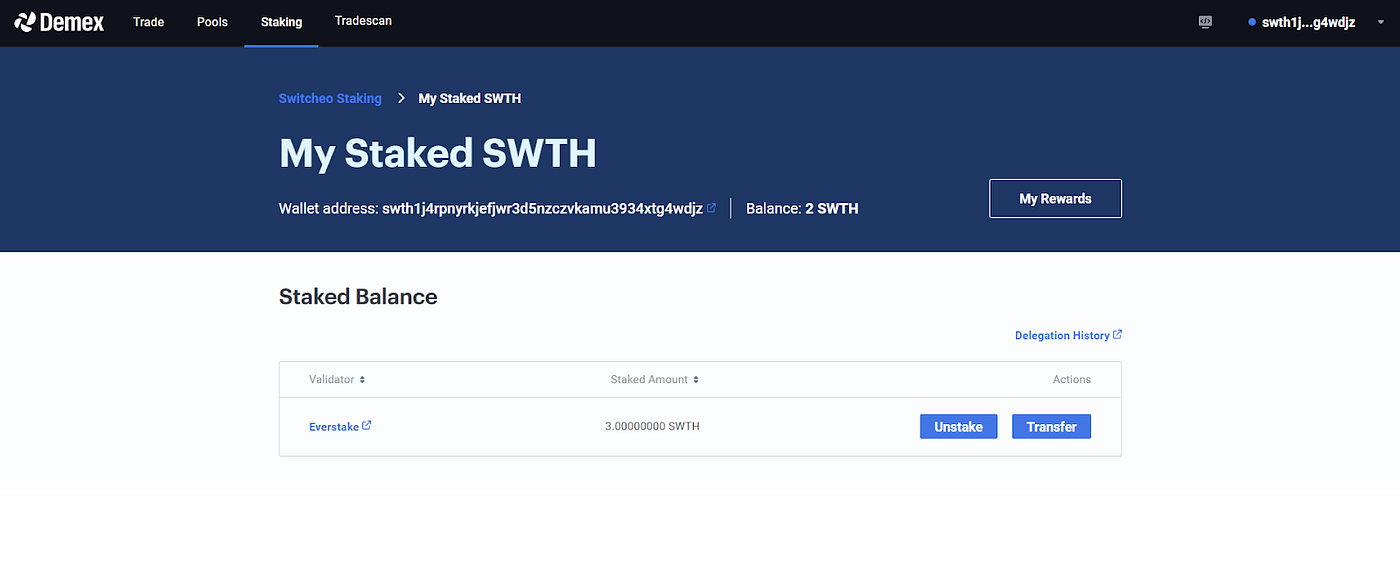Viewport: 1400px width, 585px height.
Task: Open the Trade tab
Action: point(148,22)
